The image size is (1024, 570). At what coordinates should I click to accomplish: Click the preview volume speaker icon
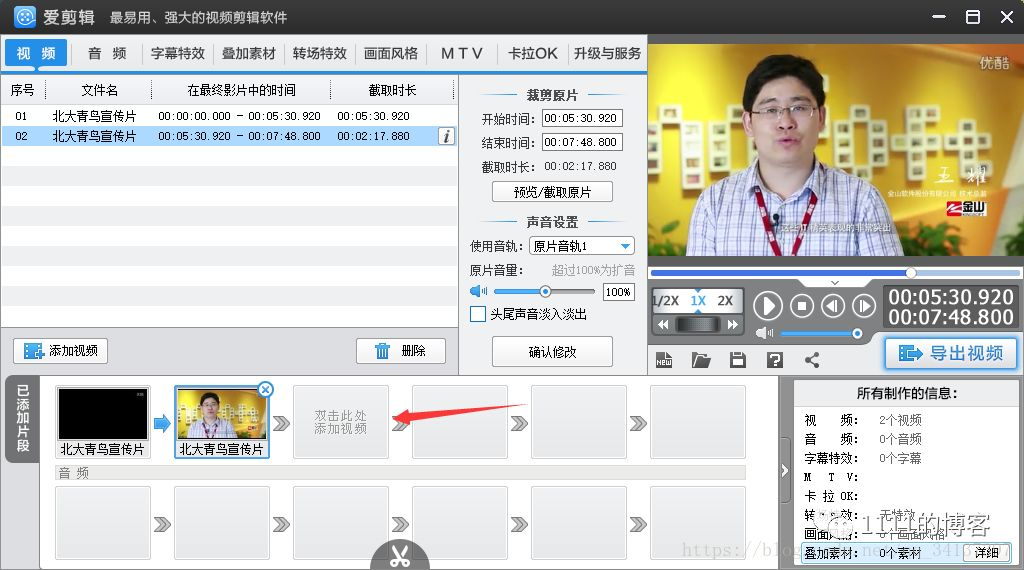[764, 333]
